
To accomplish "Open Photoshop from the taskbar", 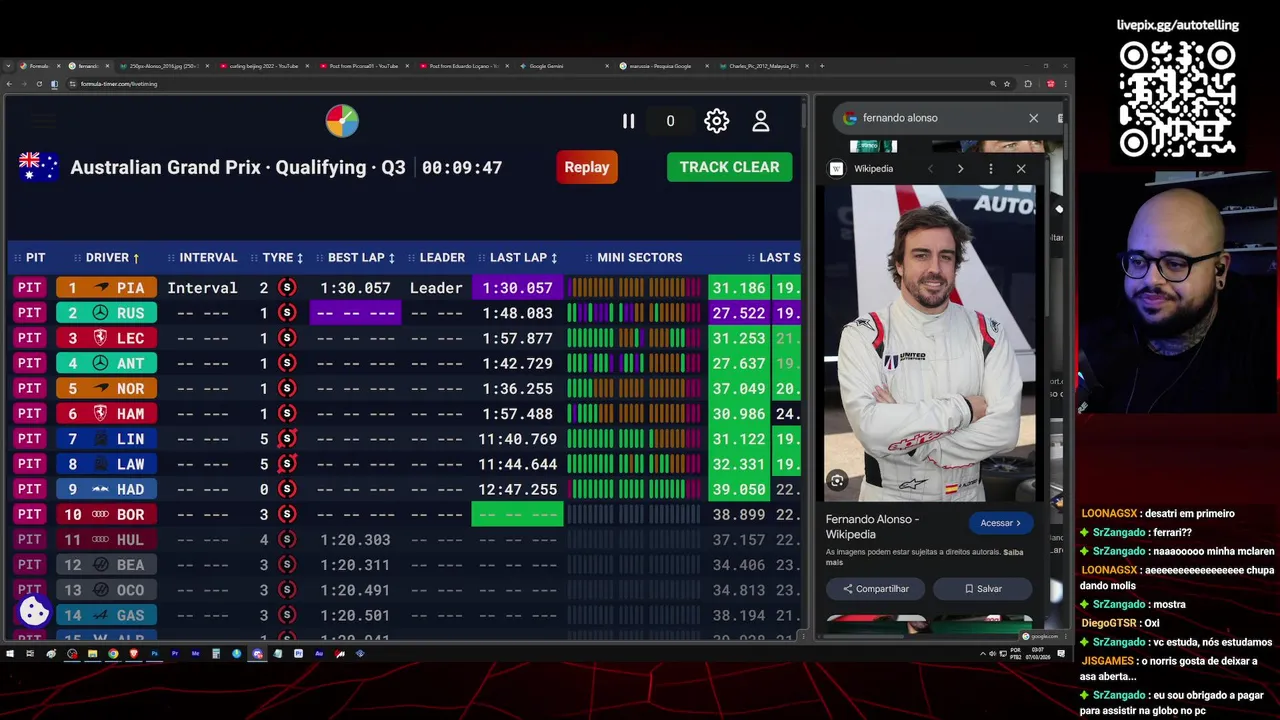I will point(154,654).
